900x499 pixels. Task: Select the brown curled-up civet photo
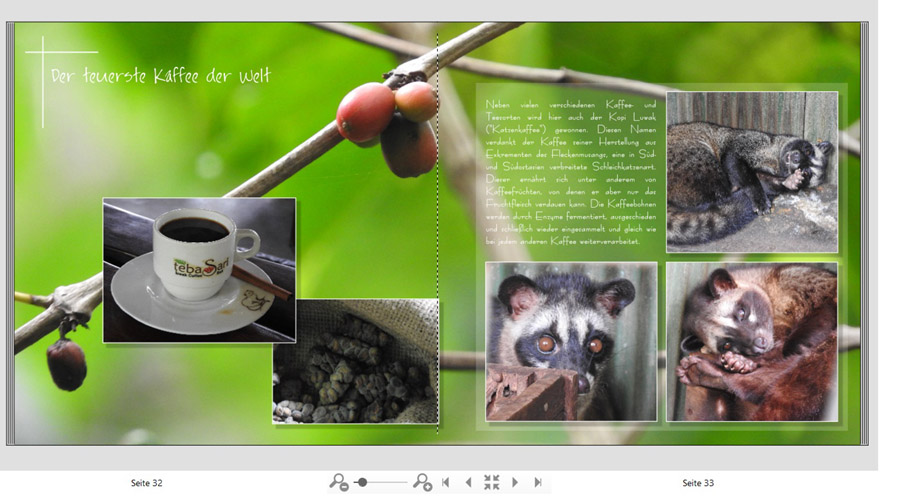752,342
